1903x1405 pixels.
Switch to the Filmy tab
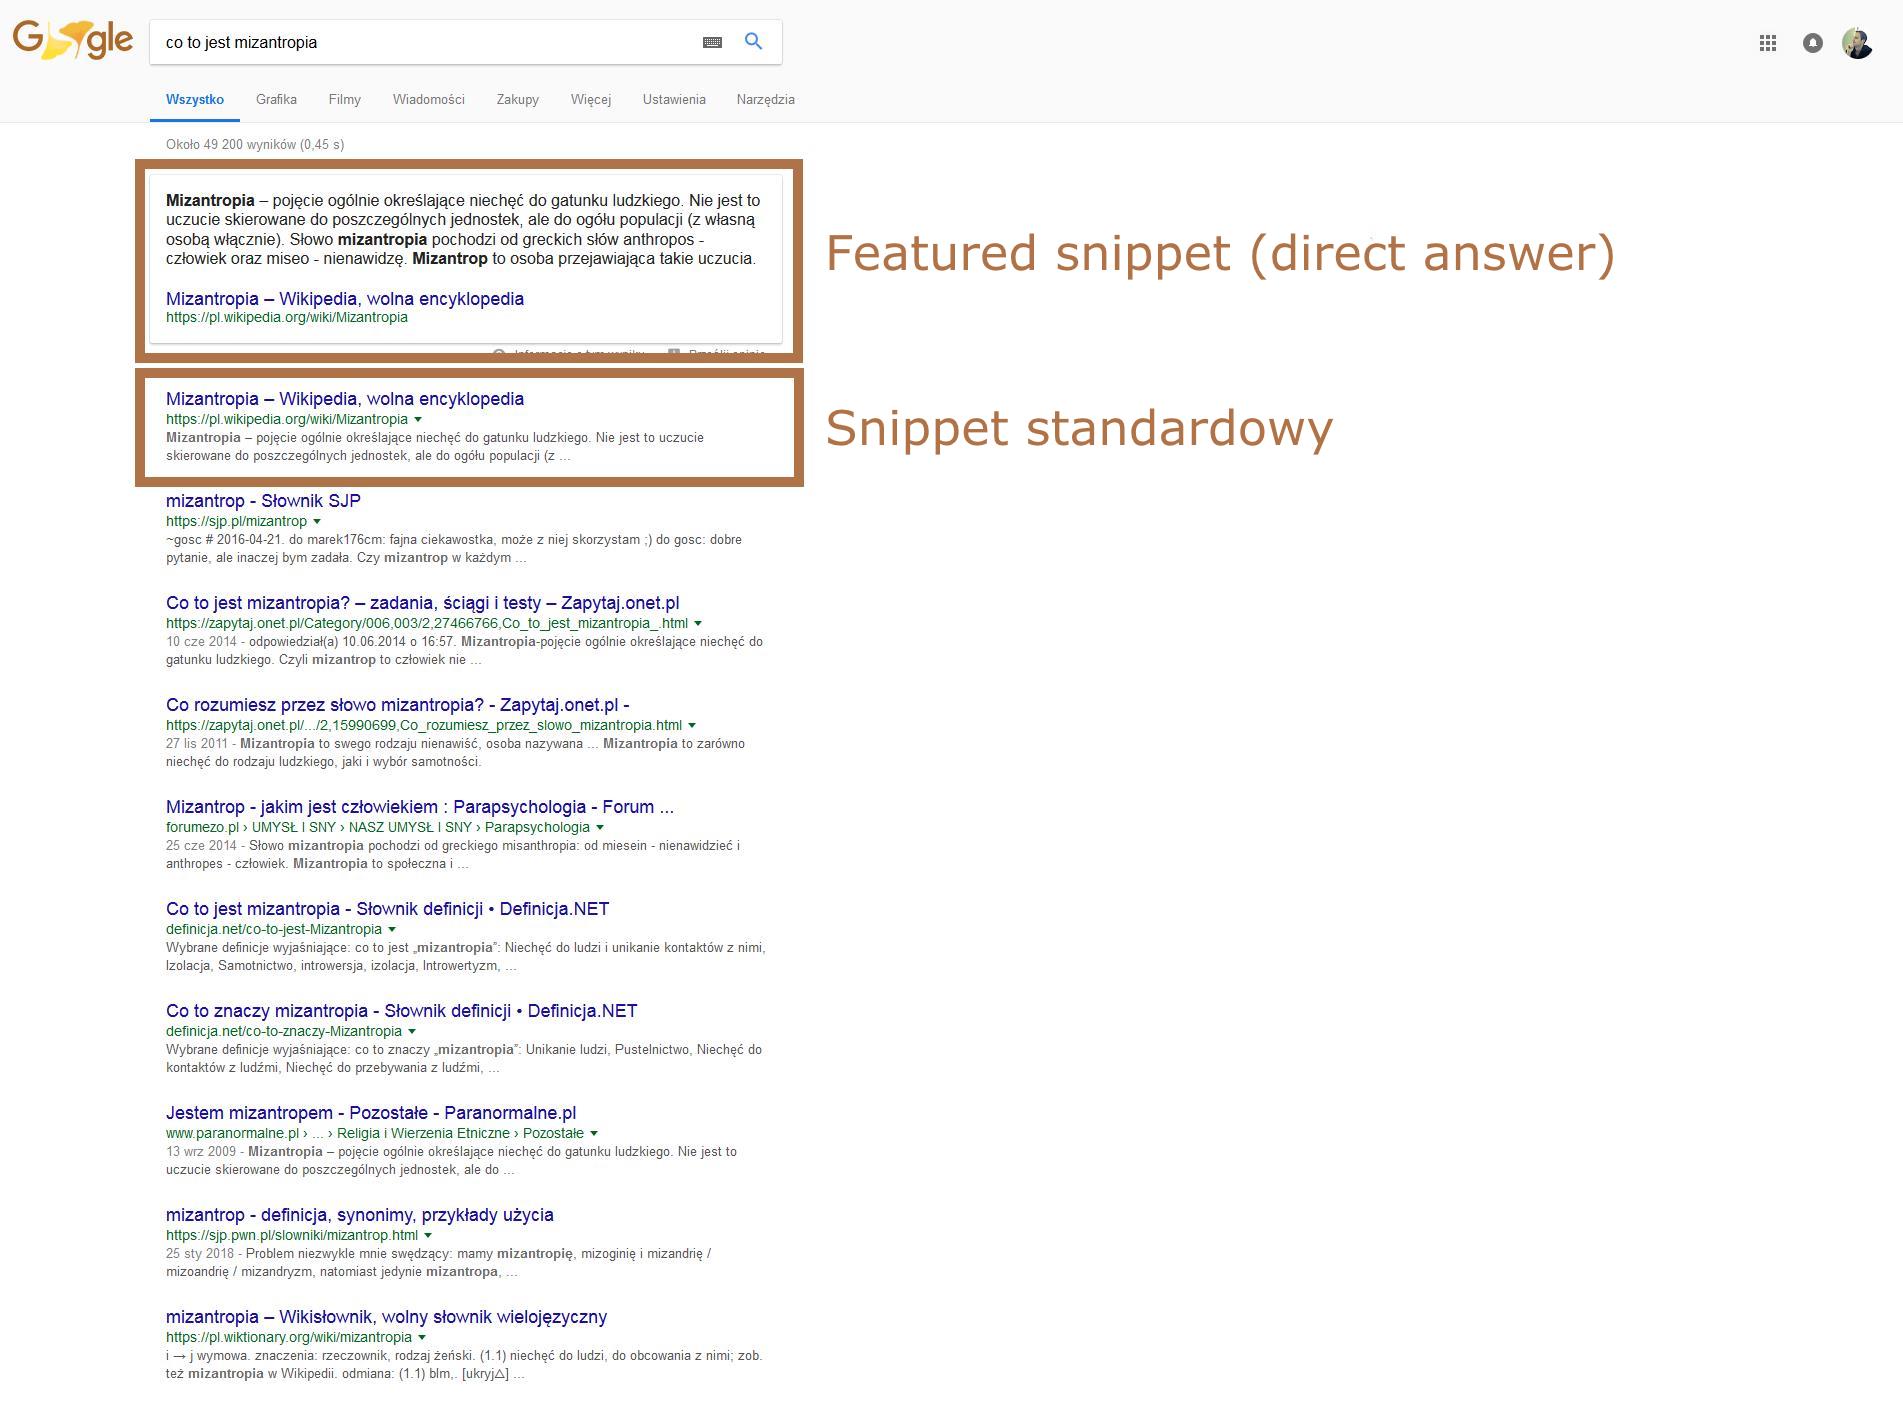tap(345, 99)
